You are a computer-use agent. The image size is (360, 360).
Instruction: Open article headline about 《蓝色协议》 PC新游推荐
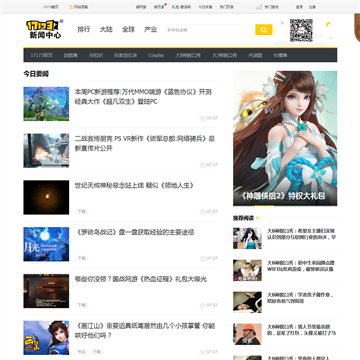pos(143,97)
